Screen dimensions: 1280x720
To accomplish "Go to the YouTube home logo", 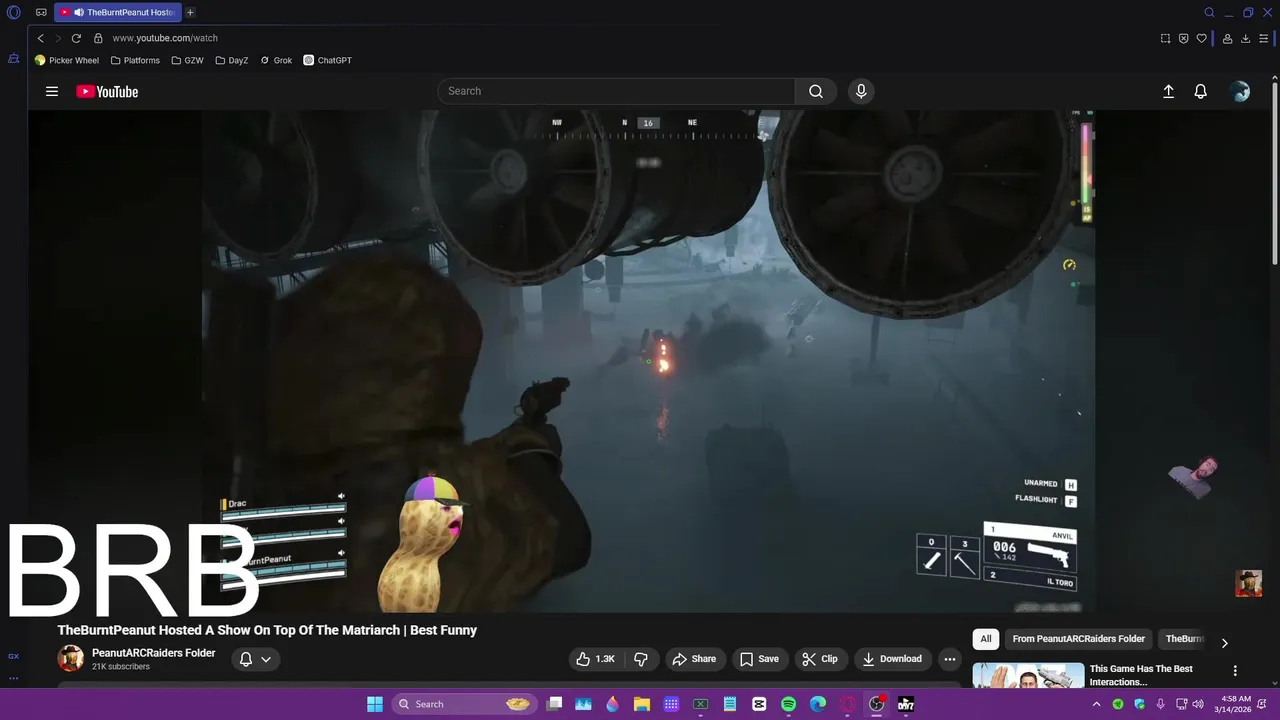I will pyautogui.click(x=107, y=91).
